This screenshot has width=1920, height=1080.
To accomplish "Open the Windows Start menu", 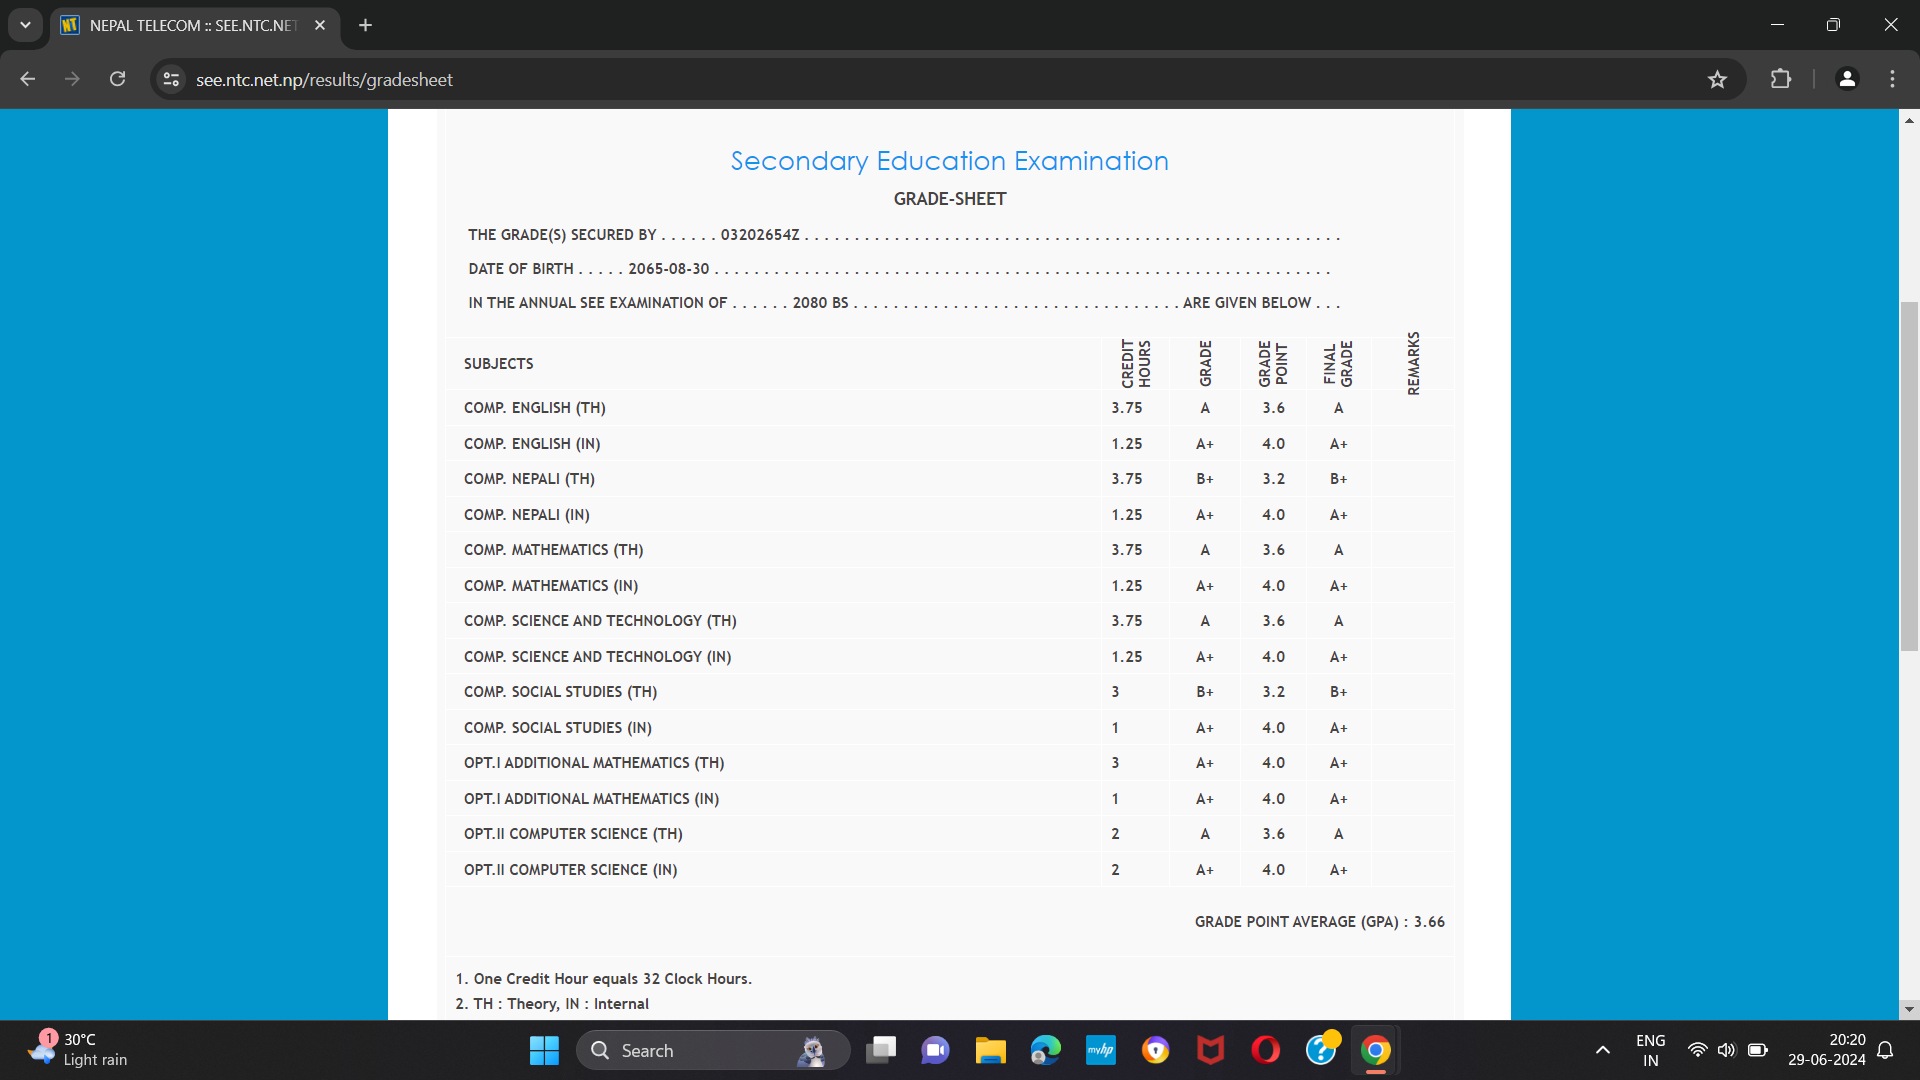I will click(x=544, y=1050).
